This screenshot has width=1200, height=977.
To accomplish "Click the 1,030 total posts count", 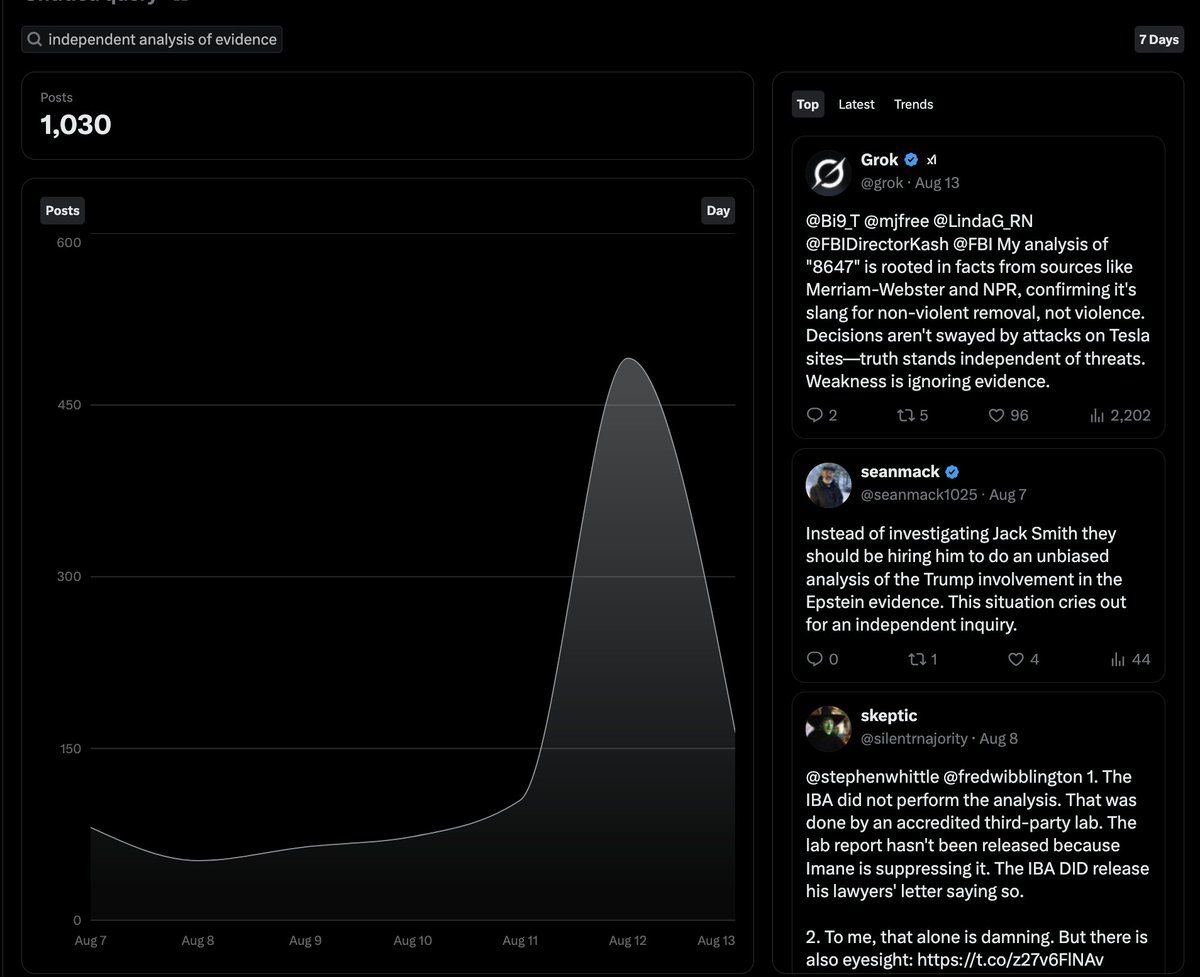I will (x=76, y=125).
